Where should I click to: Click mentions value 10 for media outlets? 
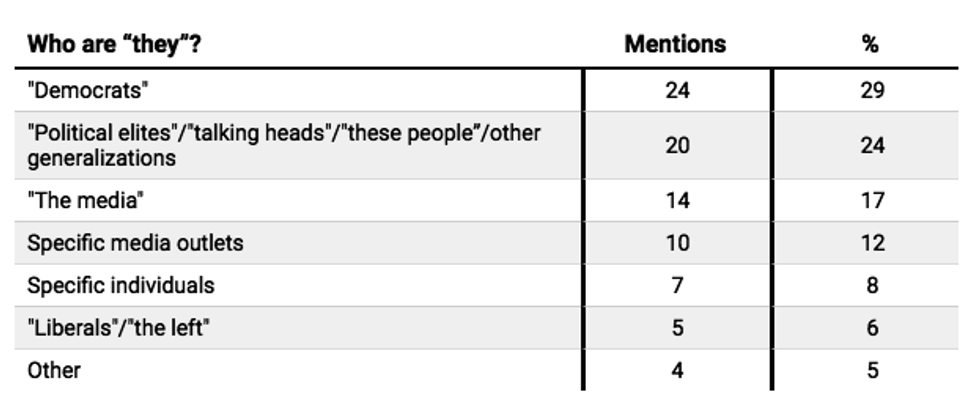pos(677,243)
